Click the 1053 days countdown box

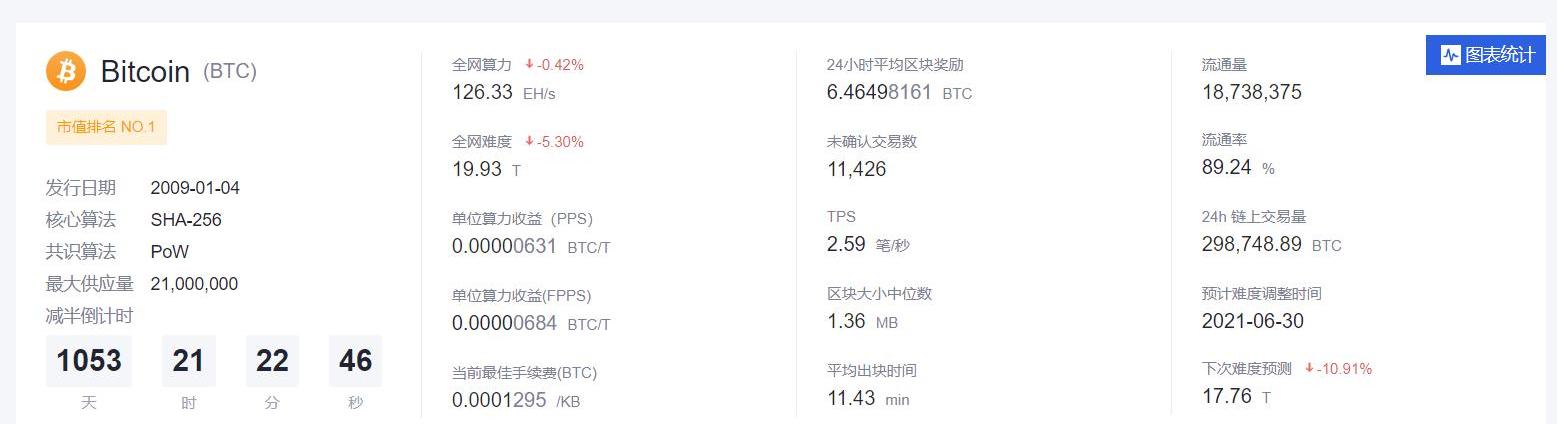(89, 361)
